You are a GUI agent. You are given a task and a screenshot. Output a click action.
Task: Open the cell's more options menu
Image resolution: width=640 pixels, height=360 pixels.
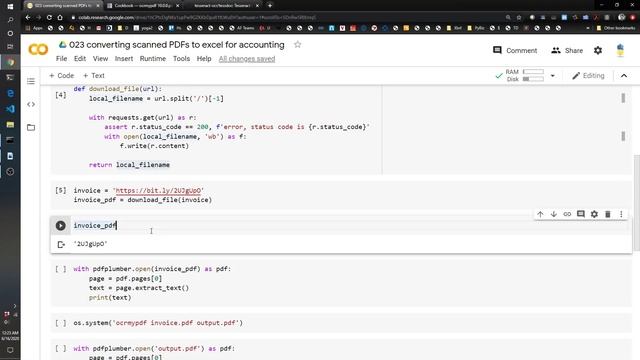pyautogui.click(x=621, y=214)
